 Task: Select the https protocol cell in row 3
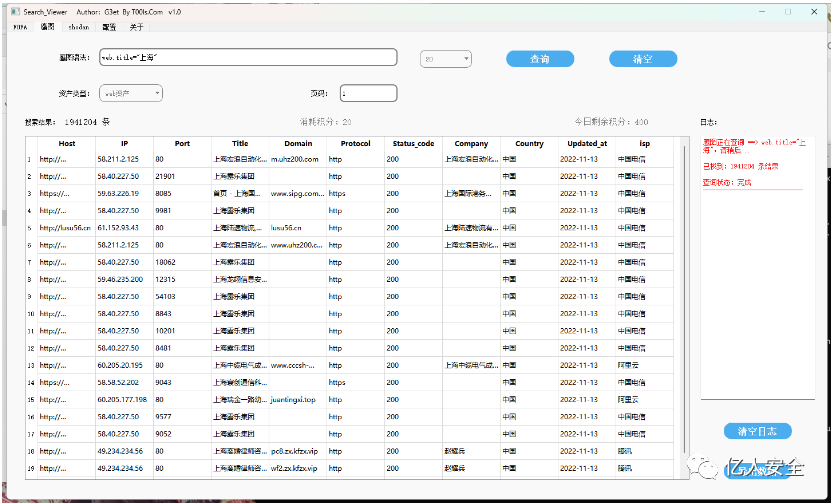point(356,193)
